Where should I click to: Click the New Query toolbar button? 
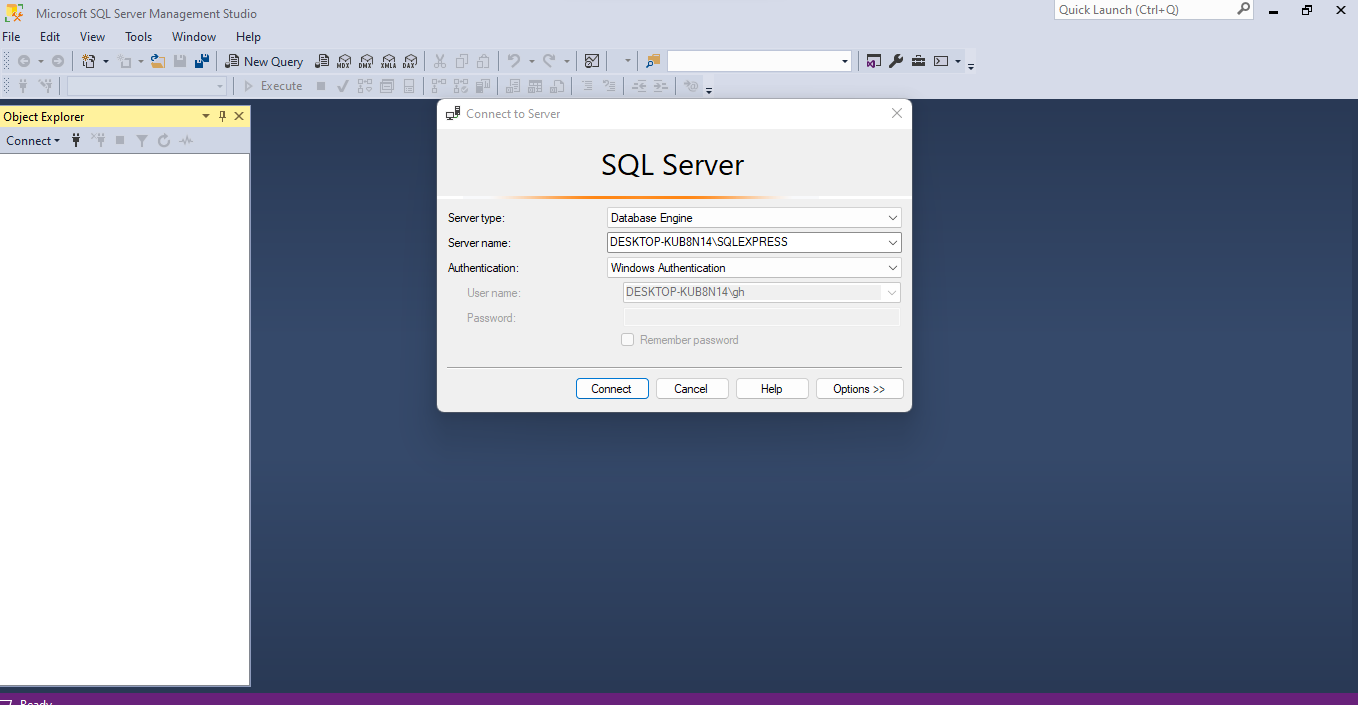pos(264,61)
